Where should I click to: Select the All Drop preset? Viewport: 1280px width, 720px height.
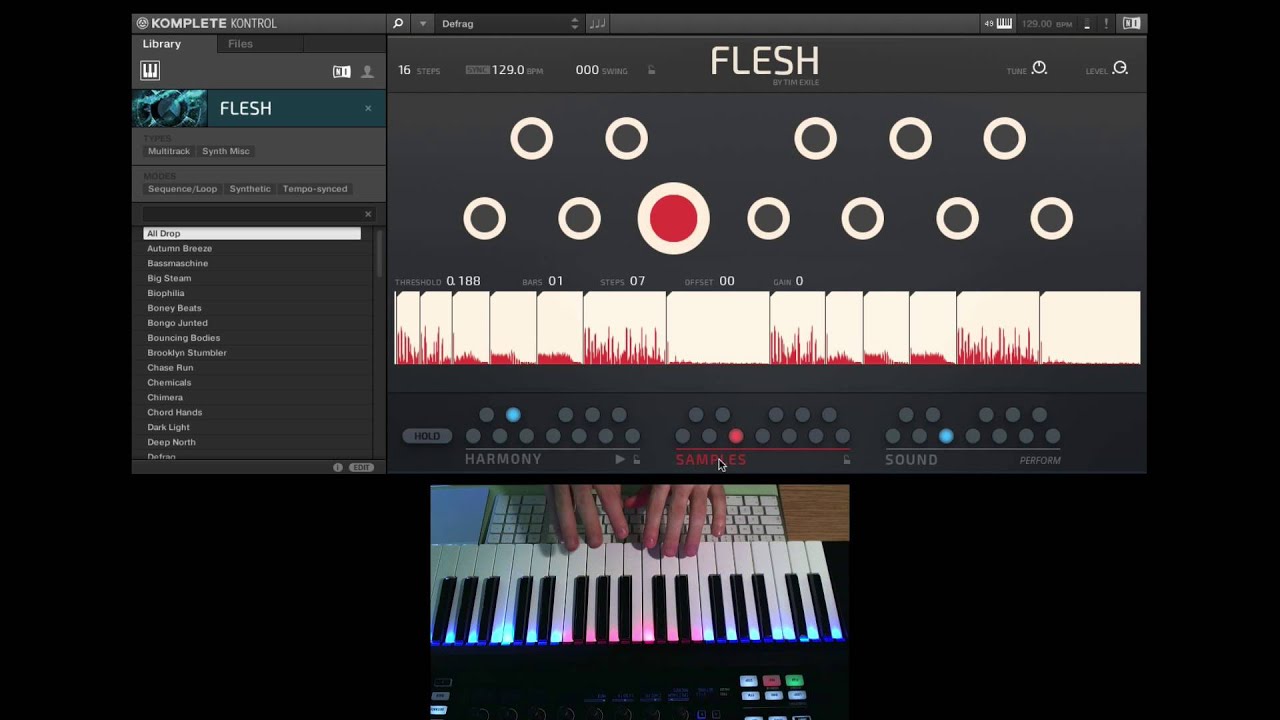point(252,233)
